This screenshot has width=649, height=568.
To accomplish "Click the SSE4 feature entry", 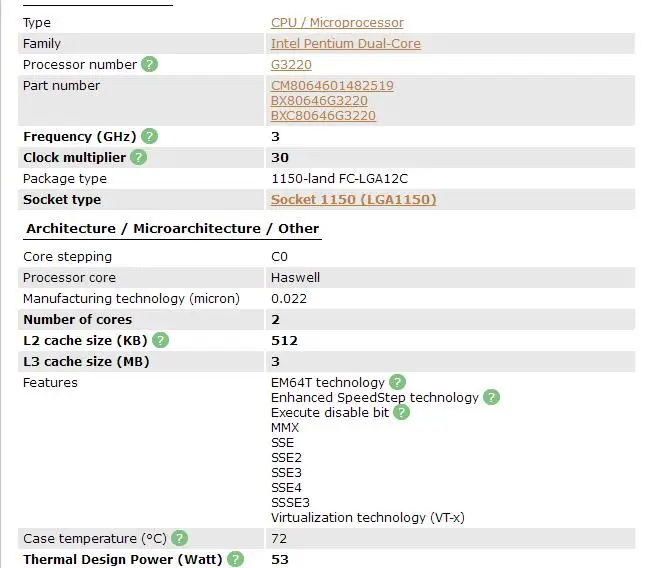I will [x=286, y=488].
